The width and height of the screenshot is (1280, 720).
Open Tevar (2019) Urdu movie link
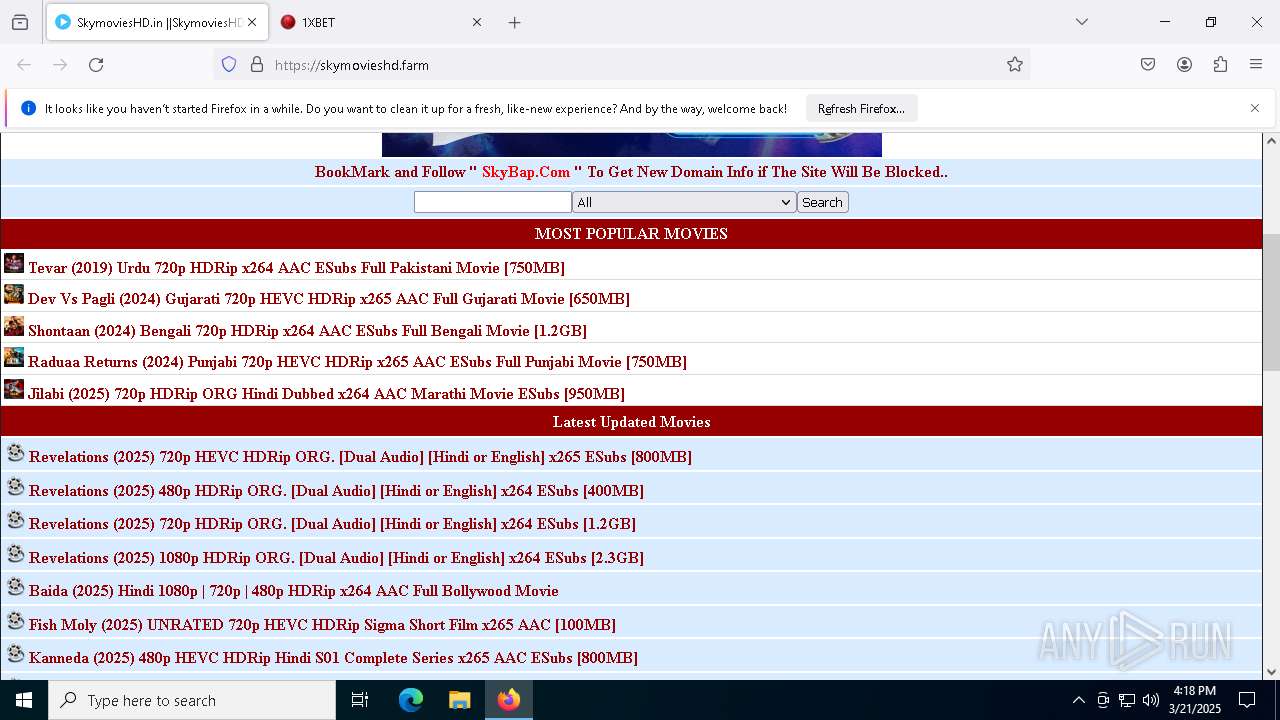pos(296,268)
